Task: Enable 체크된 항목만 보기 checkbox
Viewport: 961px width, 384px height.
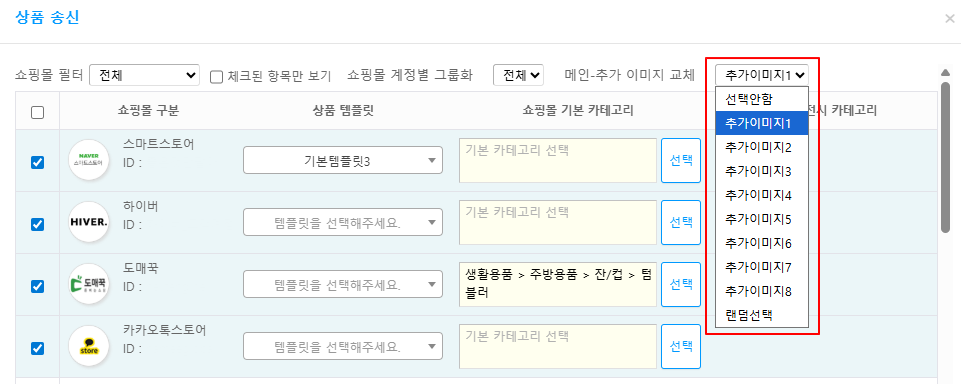Action: click(x=216, y=76)
